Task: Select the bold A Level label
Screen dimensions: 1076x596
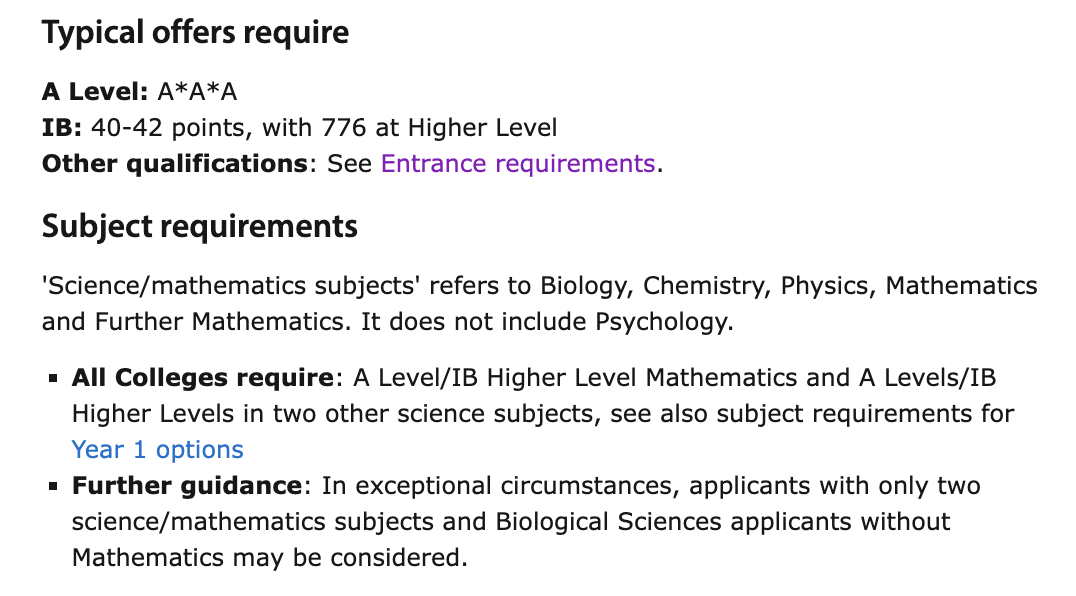Action: 95,91
